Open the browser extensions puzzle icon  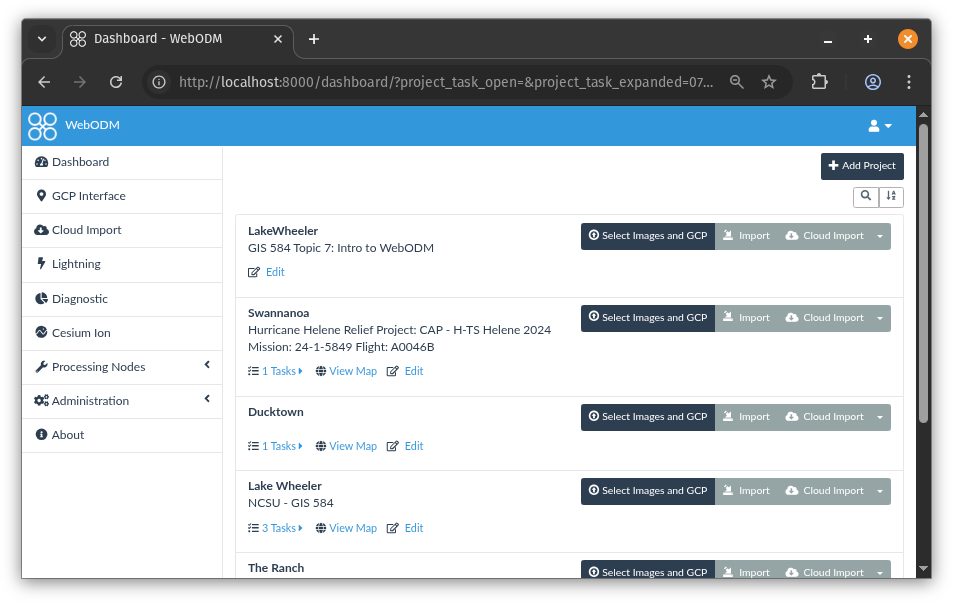(x=819, y=82)
